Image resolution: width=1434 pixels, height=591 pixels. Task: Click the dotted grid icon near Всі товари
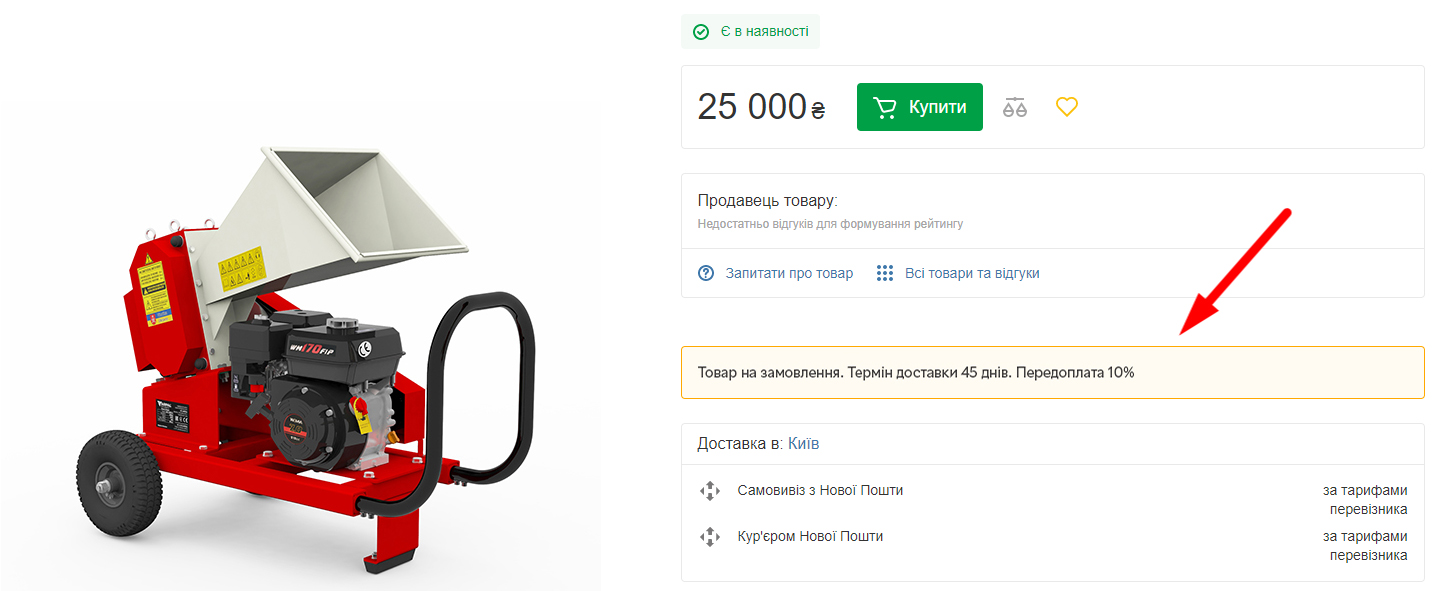click(x=885, y=273)
